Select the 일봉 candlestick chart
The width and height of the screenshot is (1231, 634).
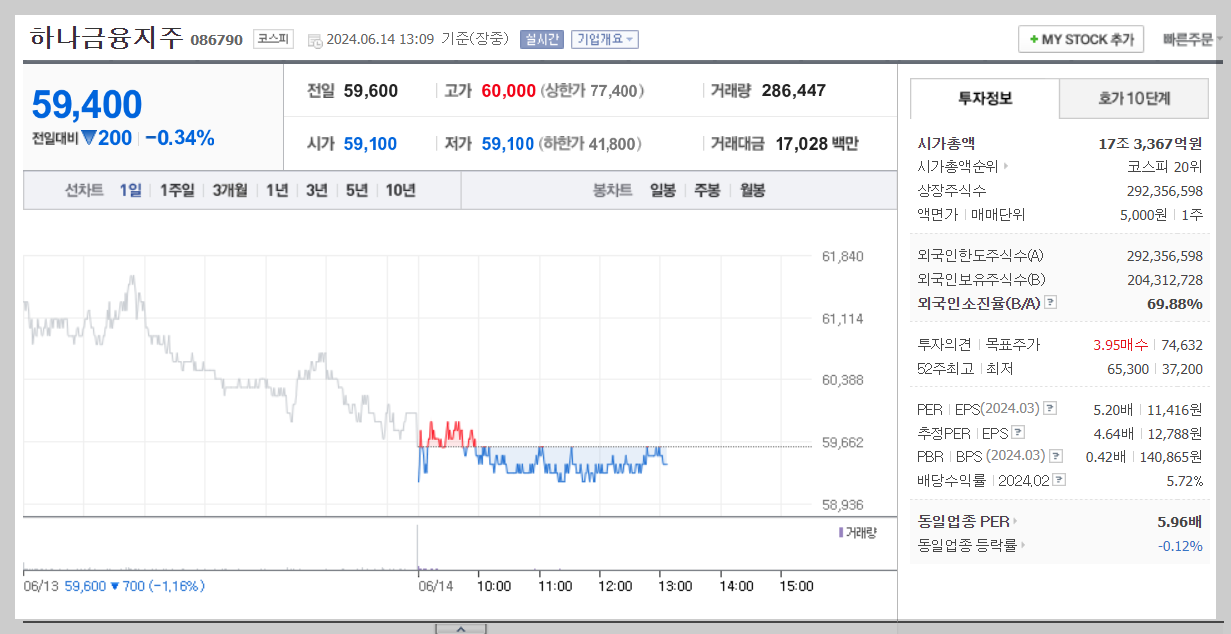[662, 190]
